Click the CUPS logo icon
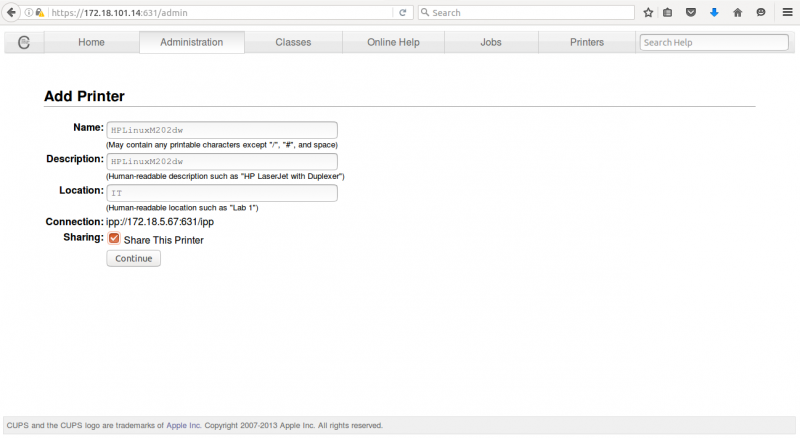Image resolution: width=800 pixels, height=438 pixels. click(23, 42)
